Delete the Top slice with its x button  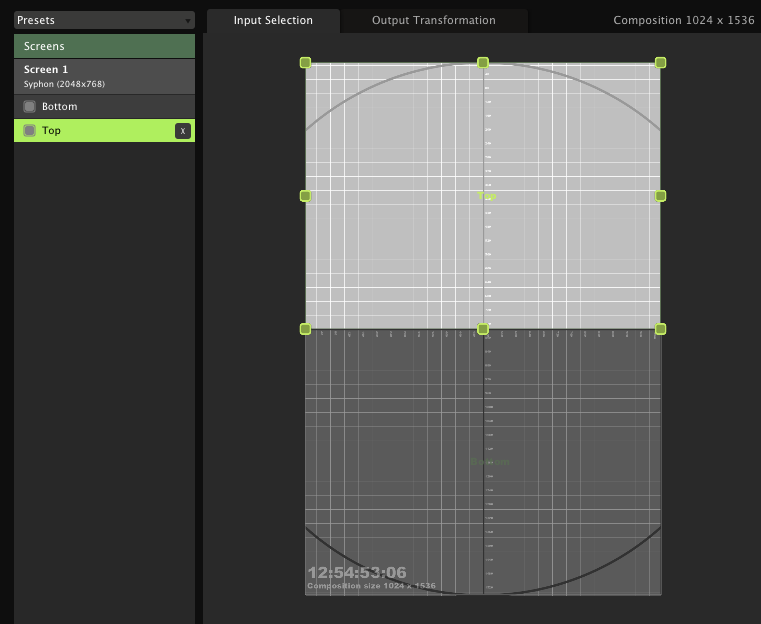pos(182,131)
